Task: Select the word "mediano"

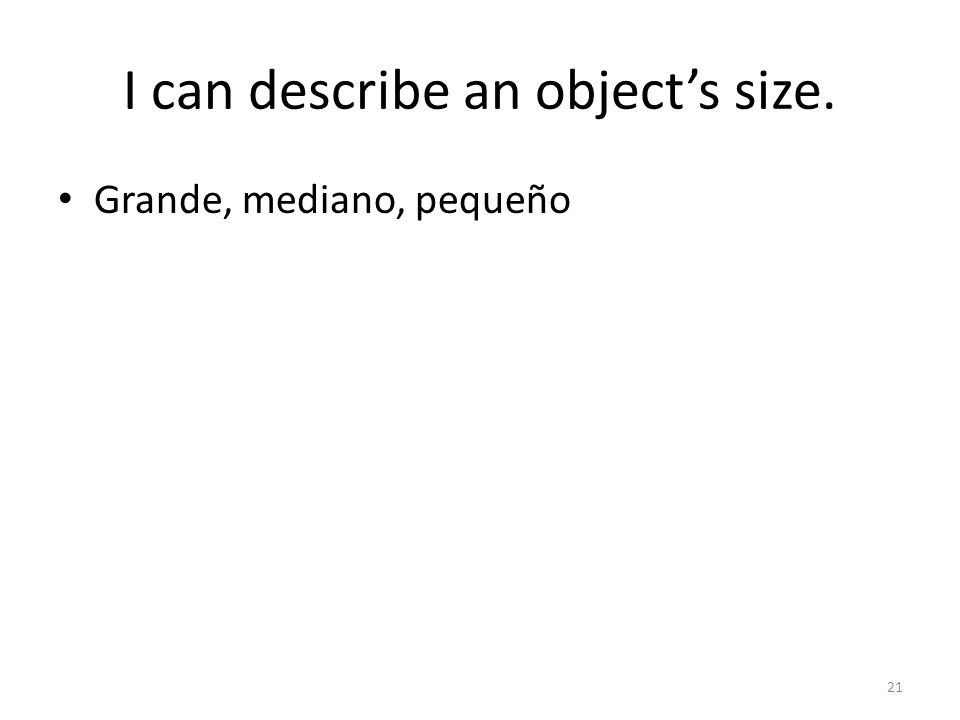Action: click(x=319, y=200)
